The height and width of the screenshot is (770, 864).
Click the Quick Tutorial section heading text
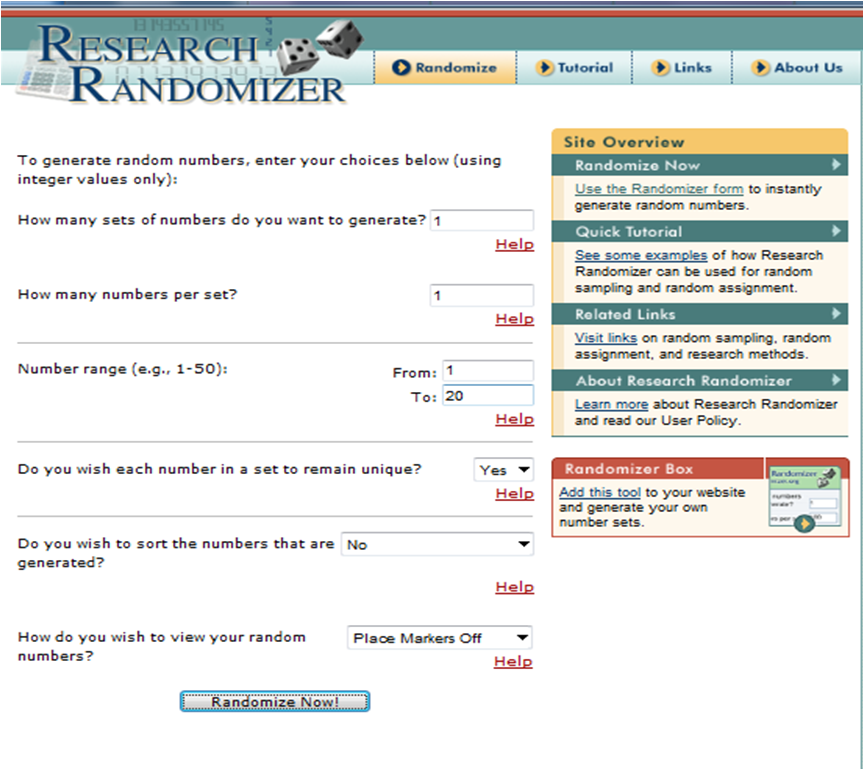[x=629, y=231]
